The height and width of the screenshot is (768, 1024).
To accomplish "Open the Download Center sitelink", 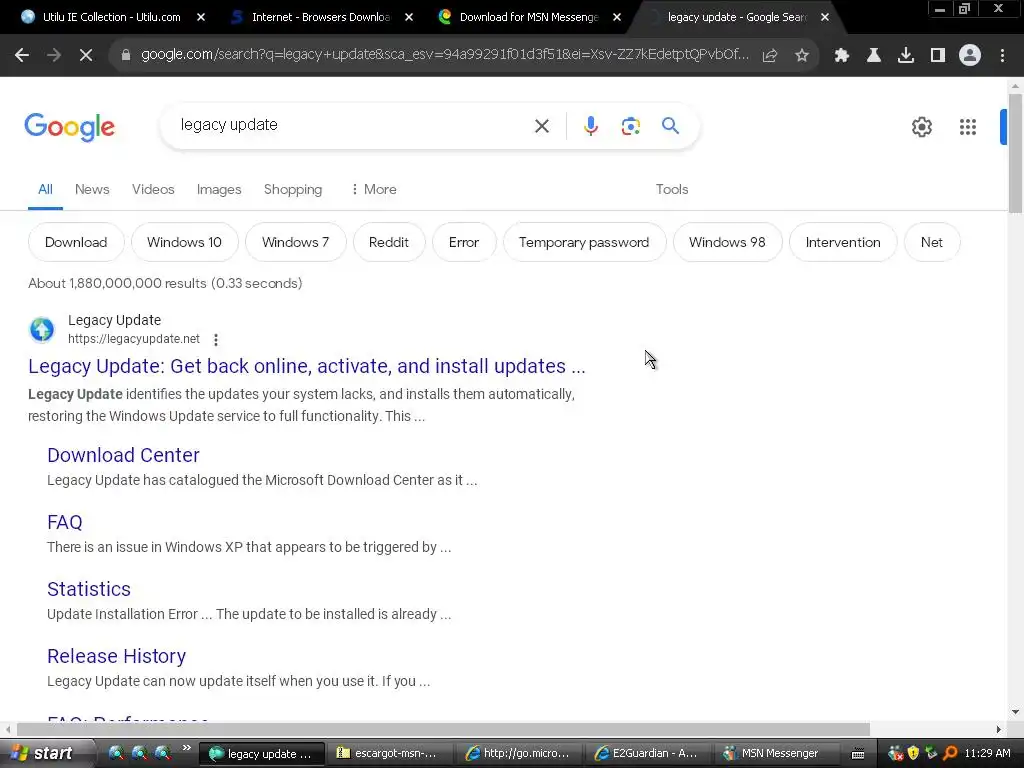I will coord(123,455).
